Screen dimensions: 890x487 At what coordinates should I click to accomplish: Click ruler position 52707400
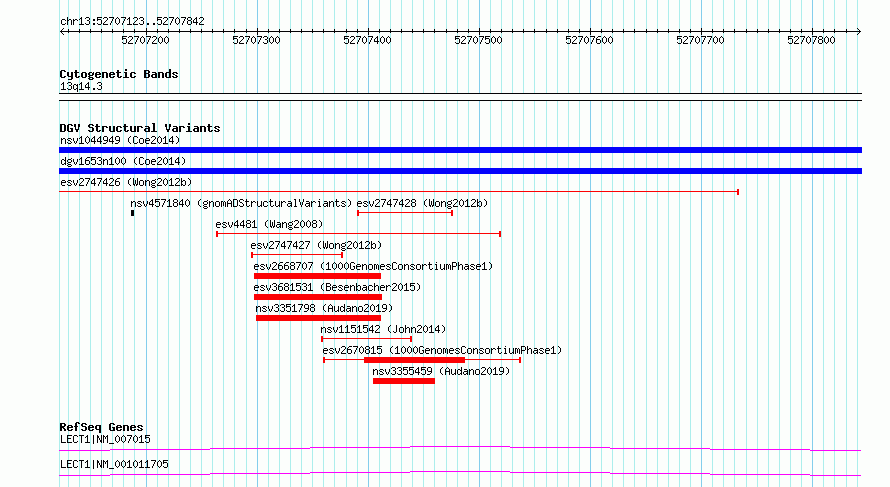367,40
